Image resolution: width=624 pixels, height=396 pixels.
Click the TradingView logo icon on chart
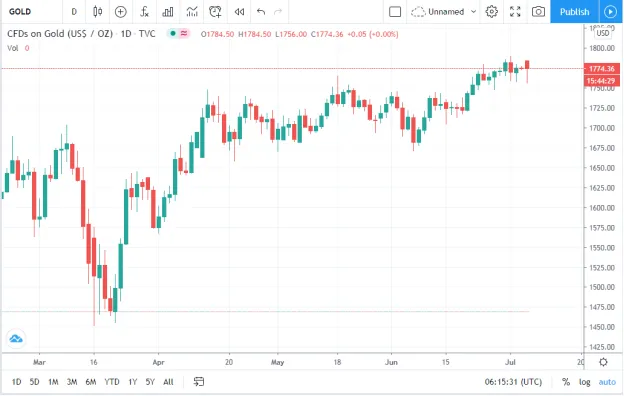tap(16, 339)
